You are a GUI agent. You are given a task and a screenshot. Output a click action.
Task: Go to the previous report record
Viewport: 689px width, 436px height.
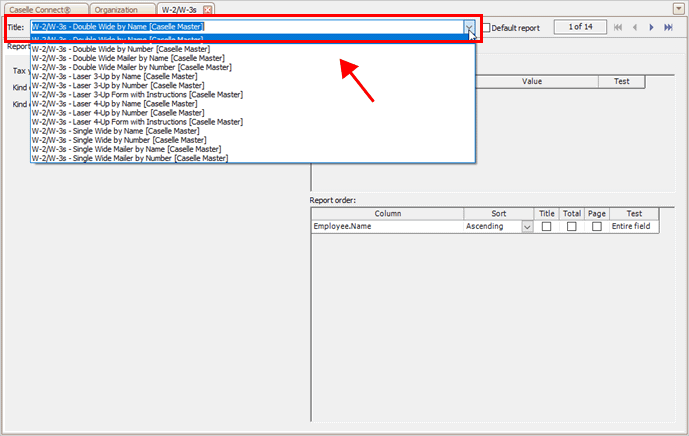click(x=635, y=27)
